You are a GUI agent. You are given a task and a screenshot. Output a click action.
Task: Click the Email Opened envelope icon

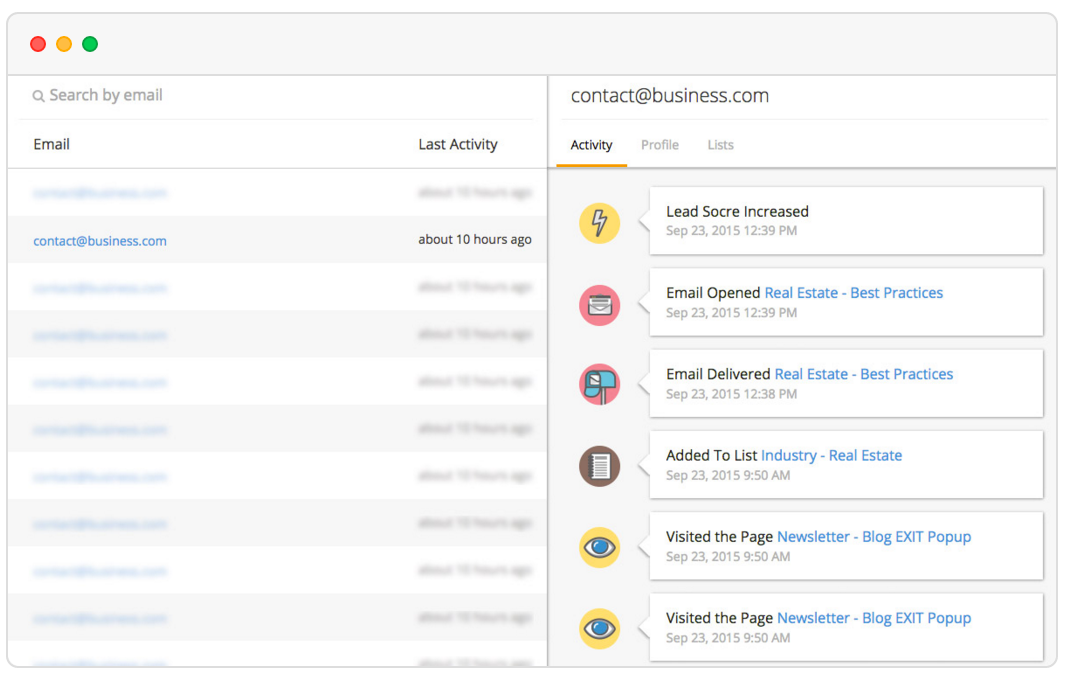[600, 304]
